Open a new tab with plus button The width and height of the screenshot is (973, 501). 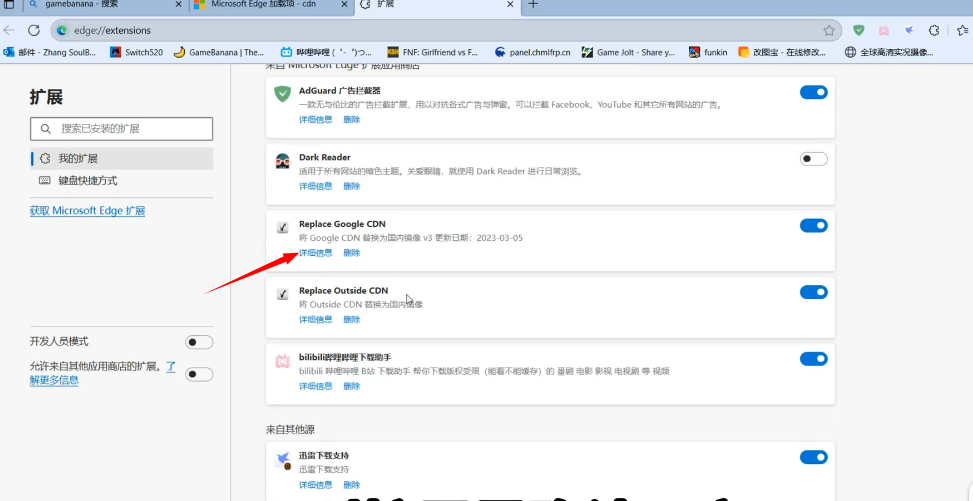pyautogui.click(x=532, y=4)
